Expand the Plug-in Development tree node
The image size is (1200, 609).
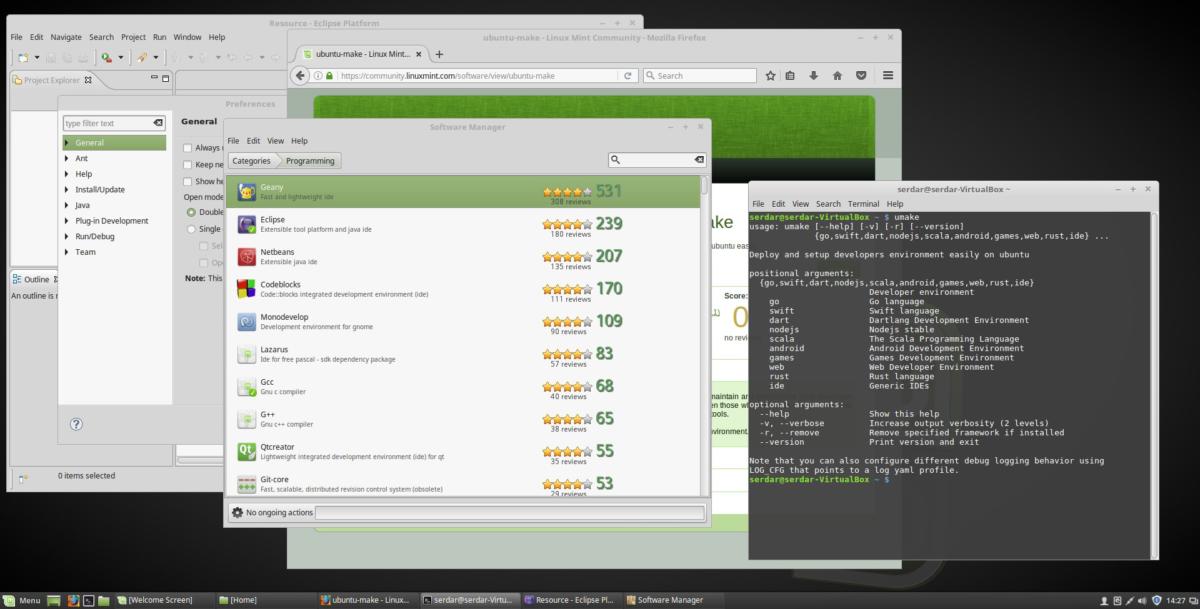click(x=68, y=220)
